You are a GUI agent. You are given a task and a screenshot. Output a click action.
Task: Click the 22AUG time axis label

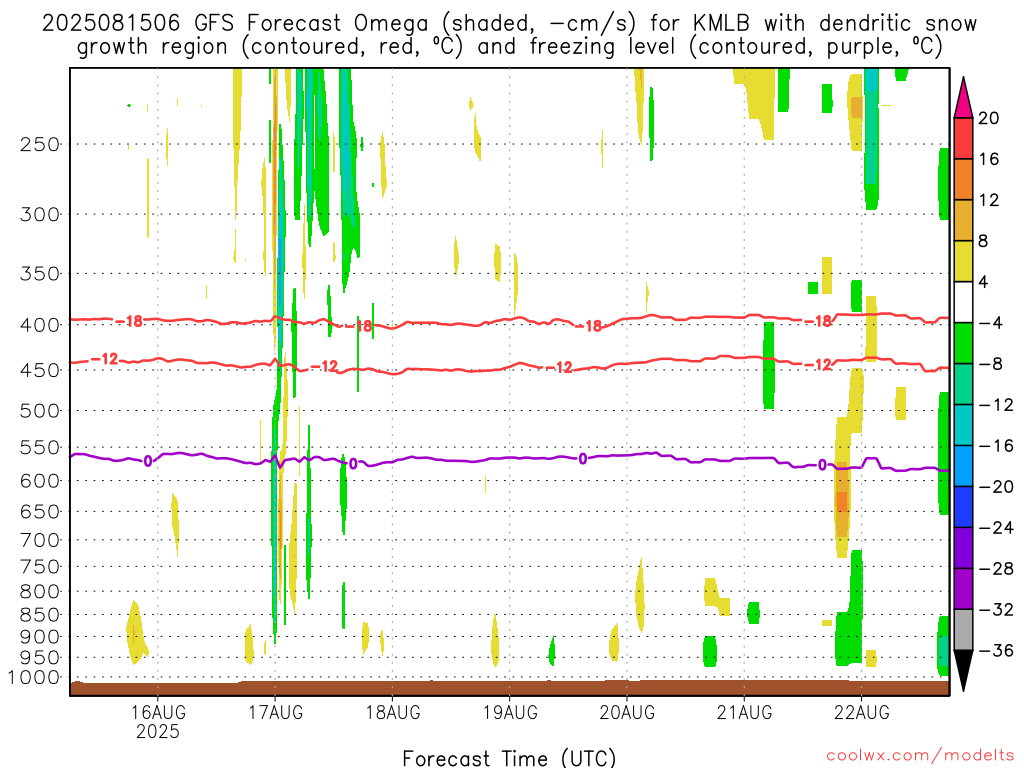click(861, 712)
